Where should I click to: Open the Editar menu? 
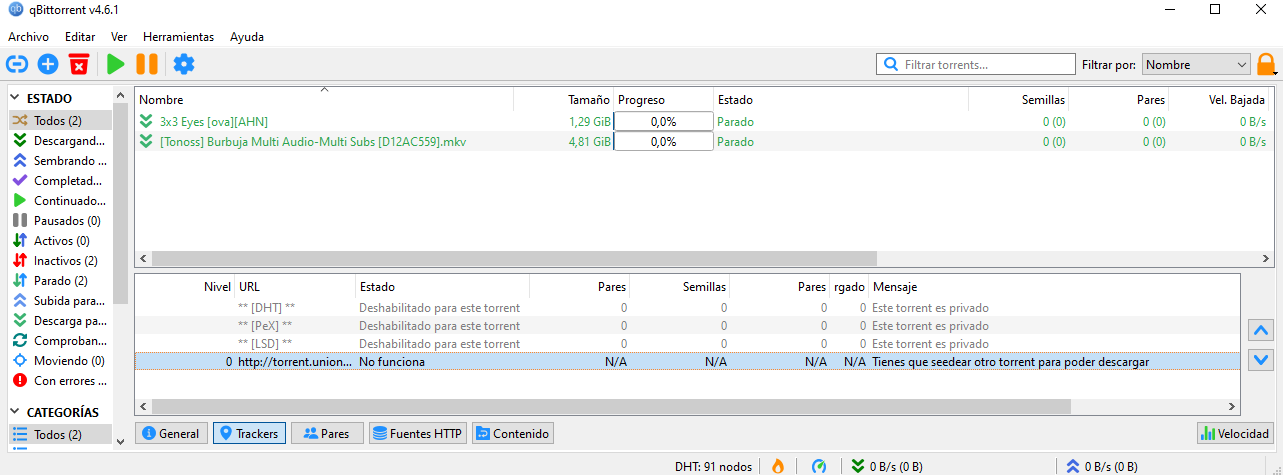(x=80, y=37)
